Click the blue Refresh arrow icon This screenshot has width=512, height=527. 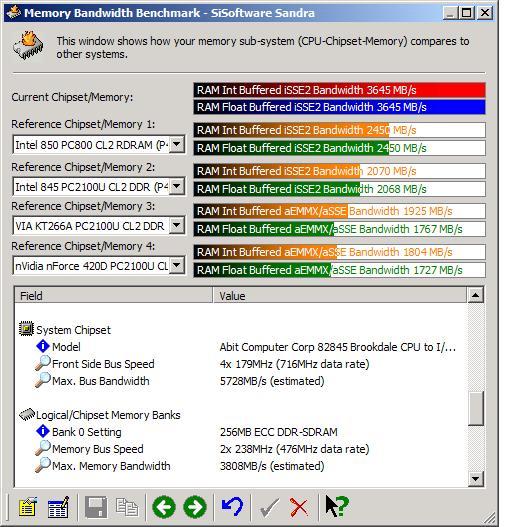pos(232,506)
